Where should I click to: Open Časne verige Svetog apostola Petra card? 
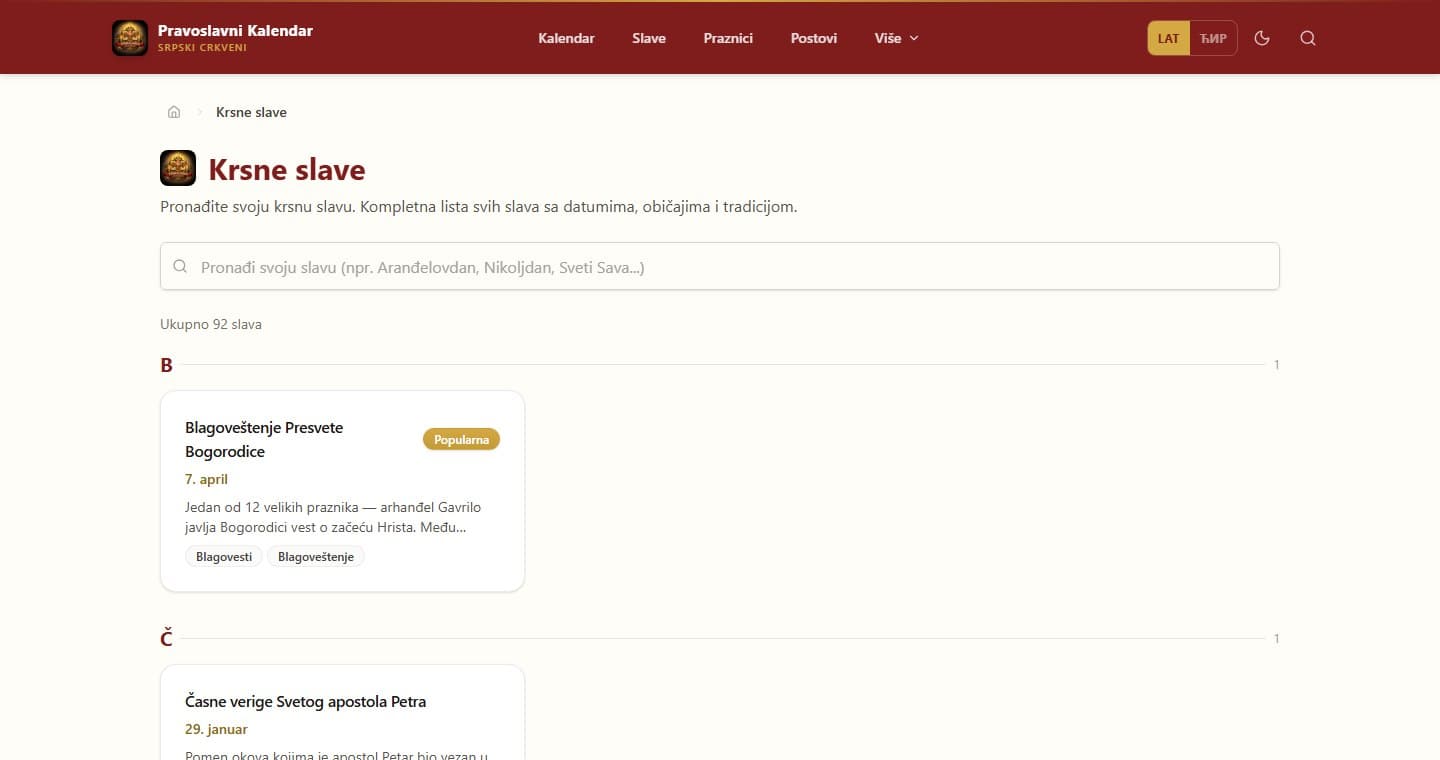[342, 712]
